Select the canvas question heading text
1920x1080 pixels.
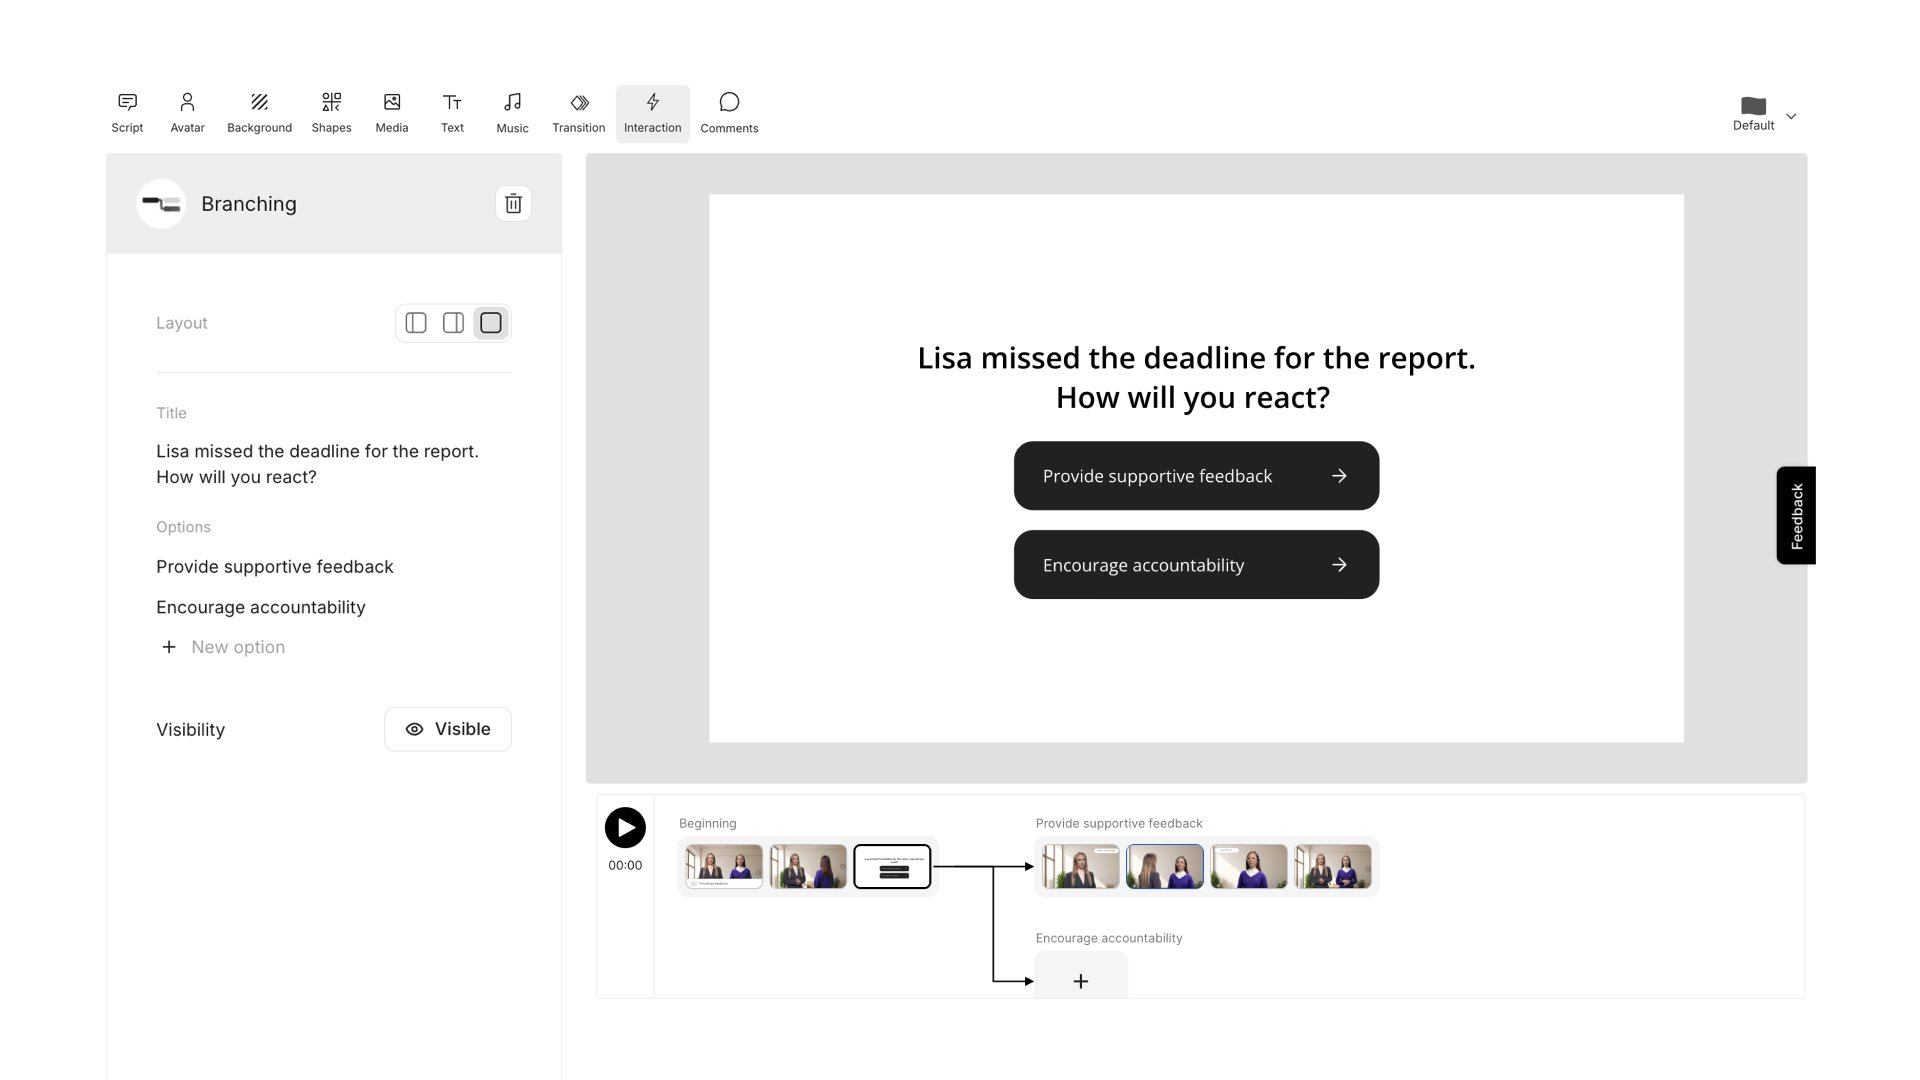(1196, 378)
